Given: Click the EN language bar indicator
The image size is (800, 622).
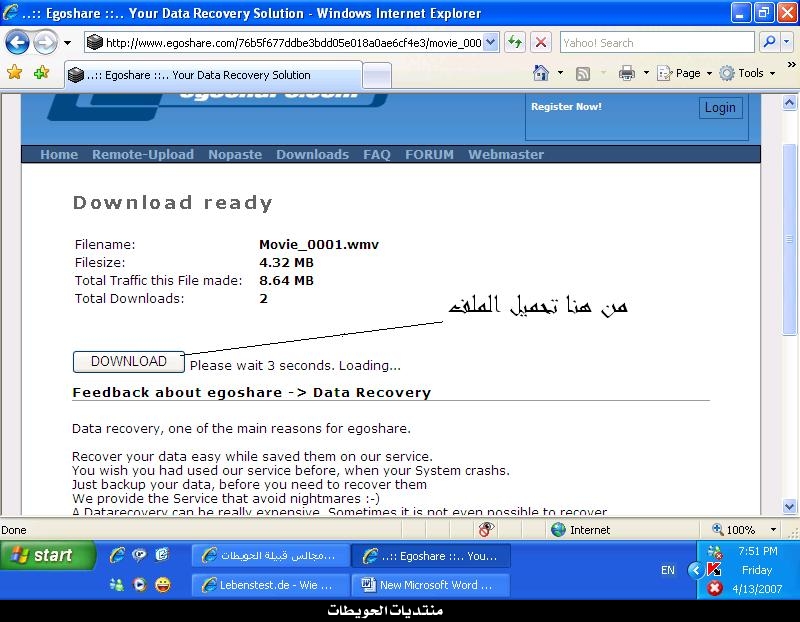Looking at the screenshot, I should (667, 570).
